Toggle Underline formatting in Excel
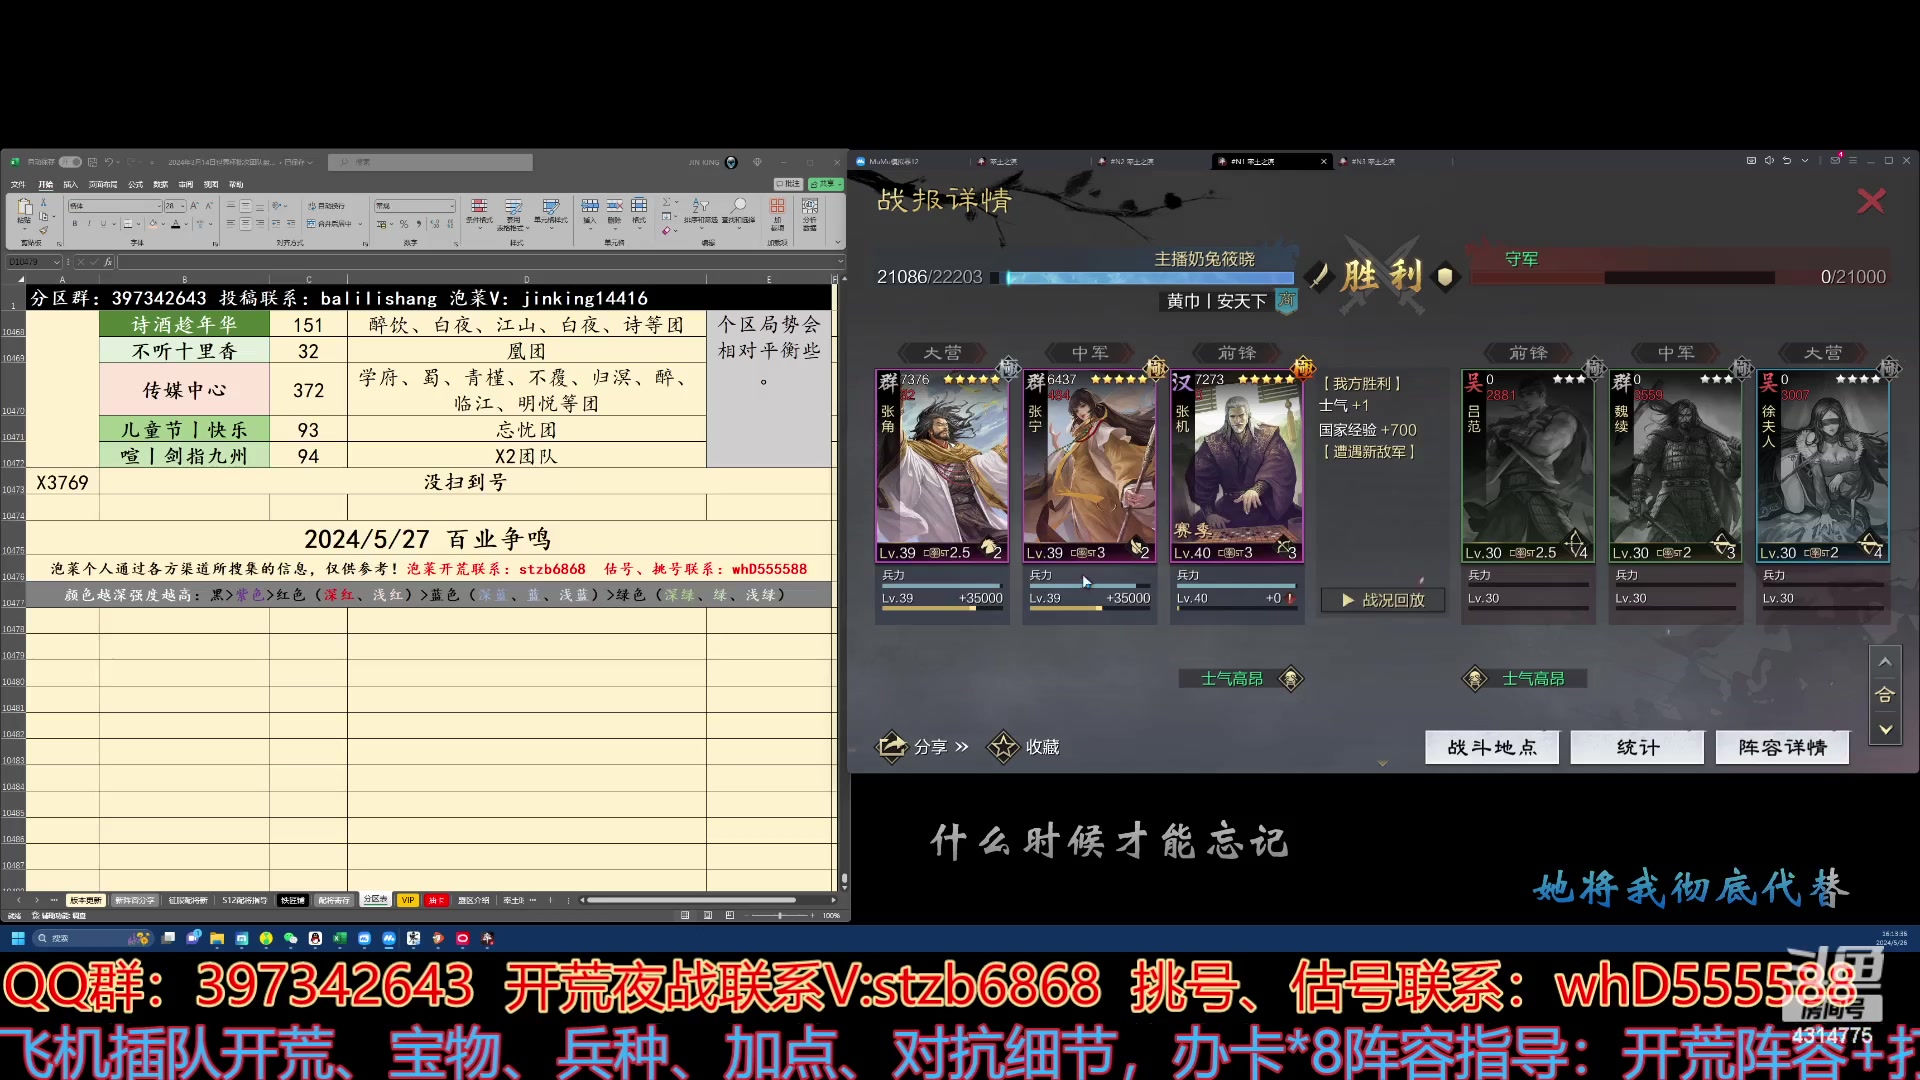Screen dimensions: 1920x1080 (x=103, y=223)
